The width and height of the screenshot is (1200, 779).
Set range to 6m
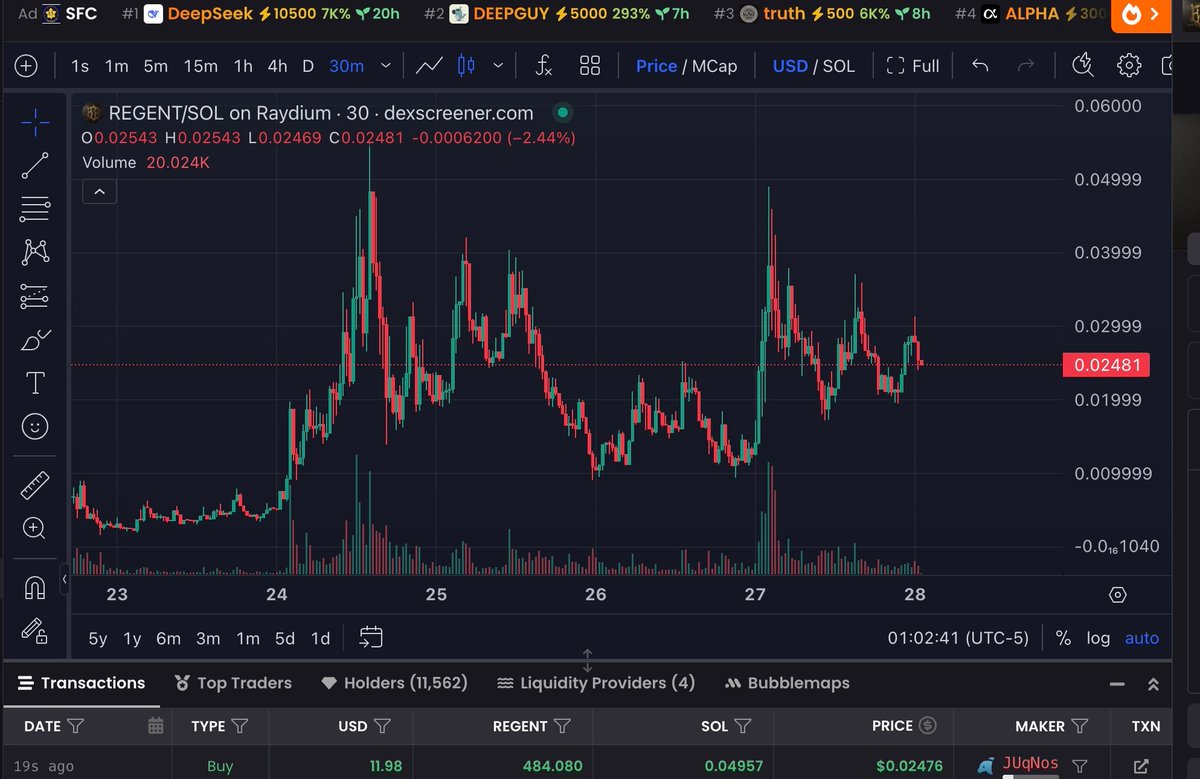(x=169, y=638)
